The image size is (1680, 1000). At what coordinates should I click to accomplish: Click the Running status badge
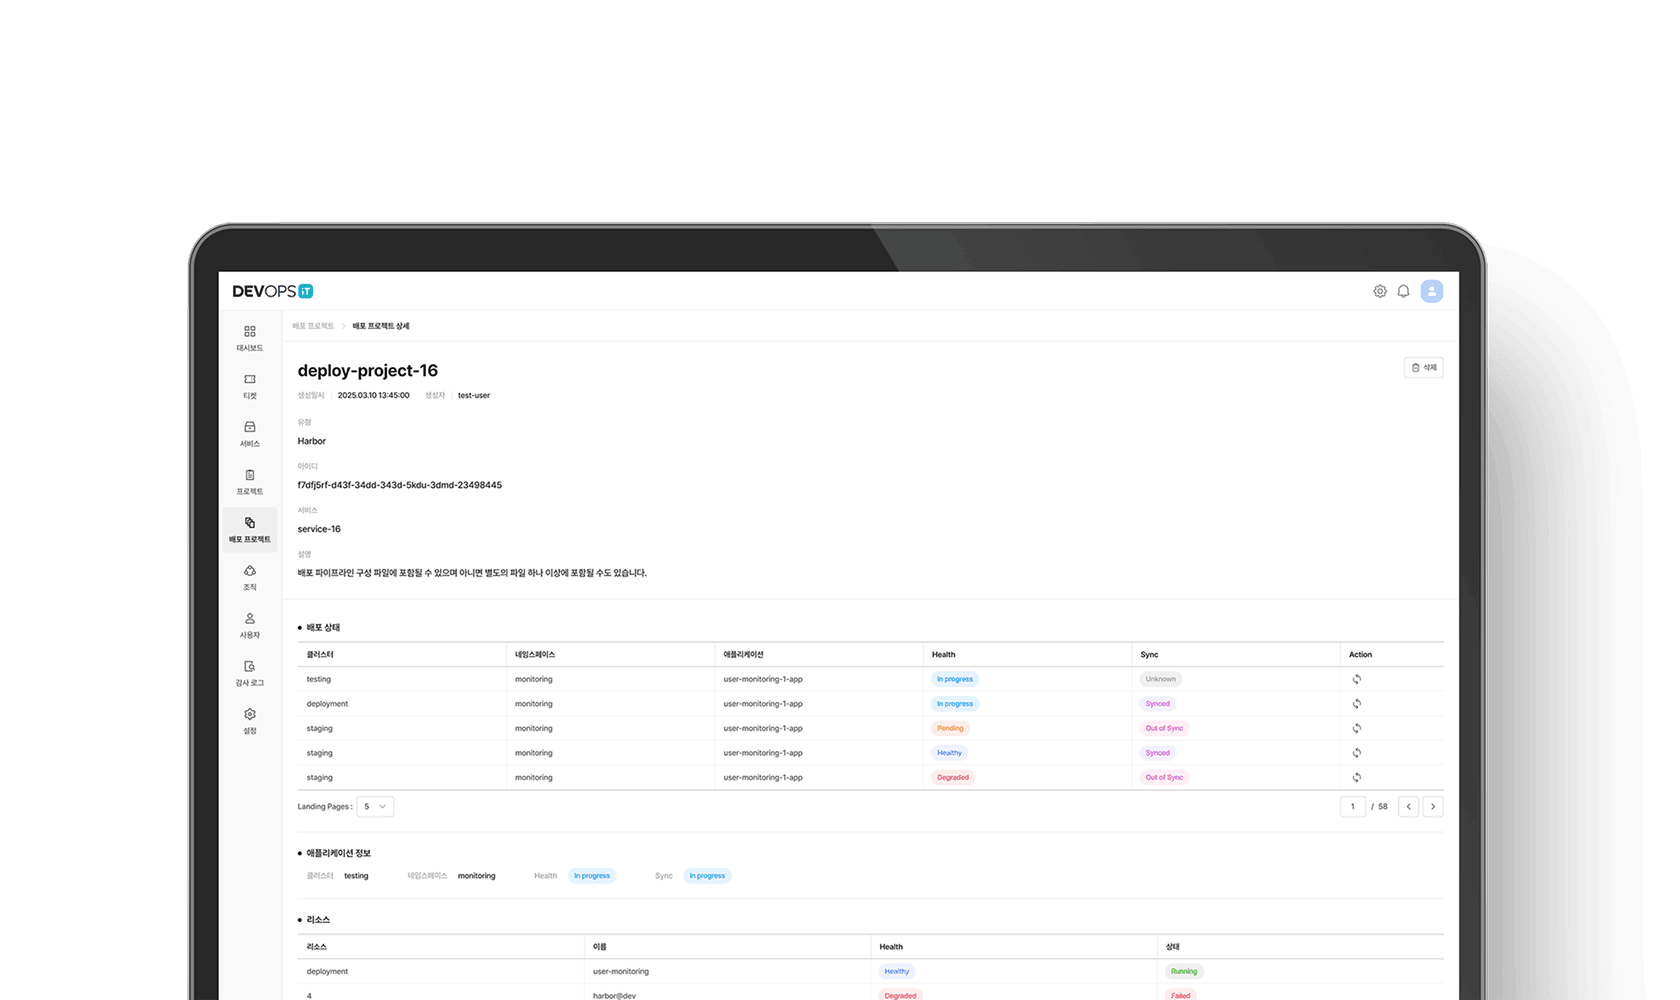coord(1184,971)
